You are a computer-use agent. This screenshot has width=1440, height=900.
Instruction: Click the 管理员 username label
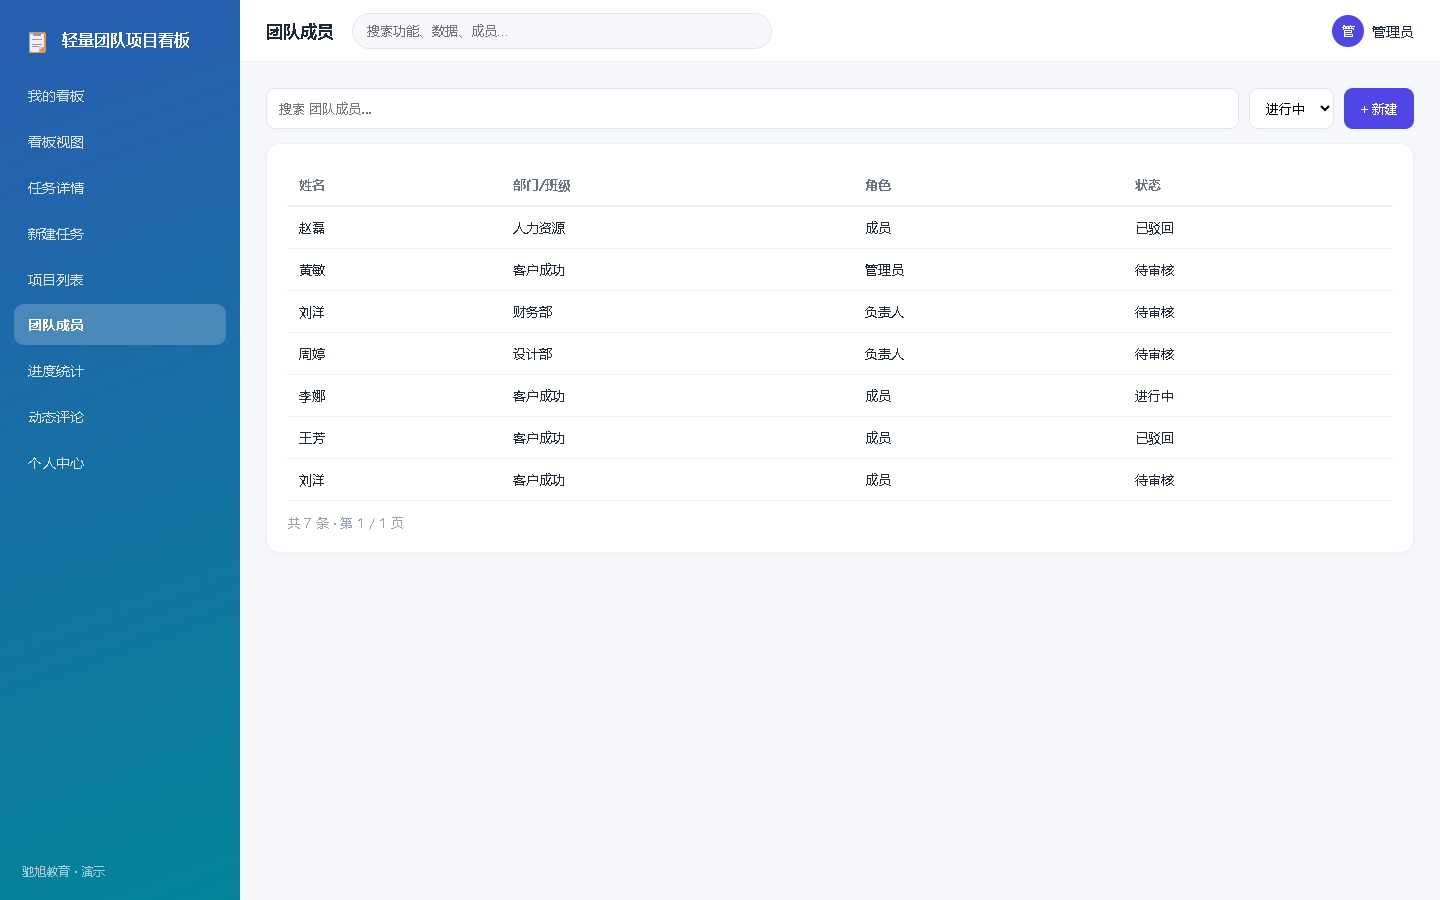(x=1392, y=32)
